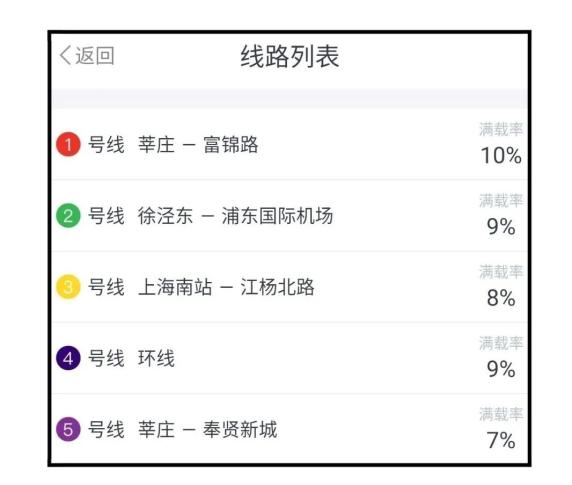The height and width of the screenshot is (485, 572).
Task: Select the 环线 loop line entry
Action: tap(290, 358)
